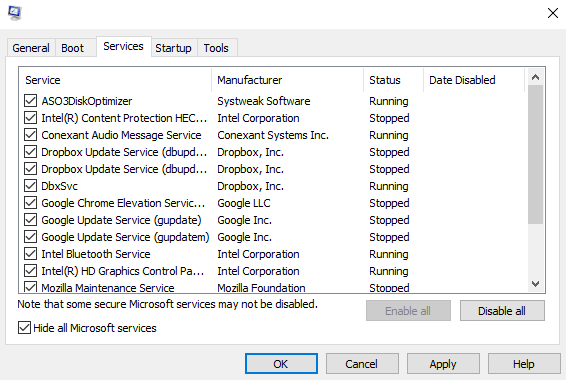Sort by the Status column header
The image size is (566, 380).
pyautogui.click(x=393, y=80)
